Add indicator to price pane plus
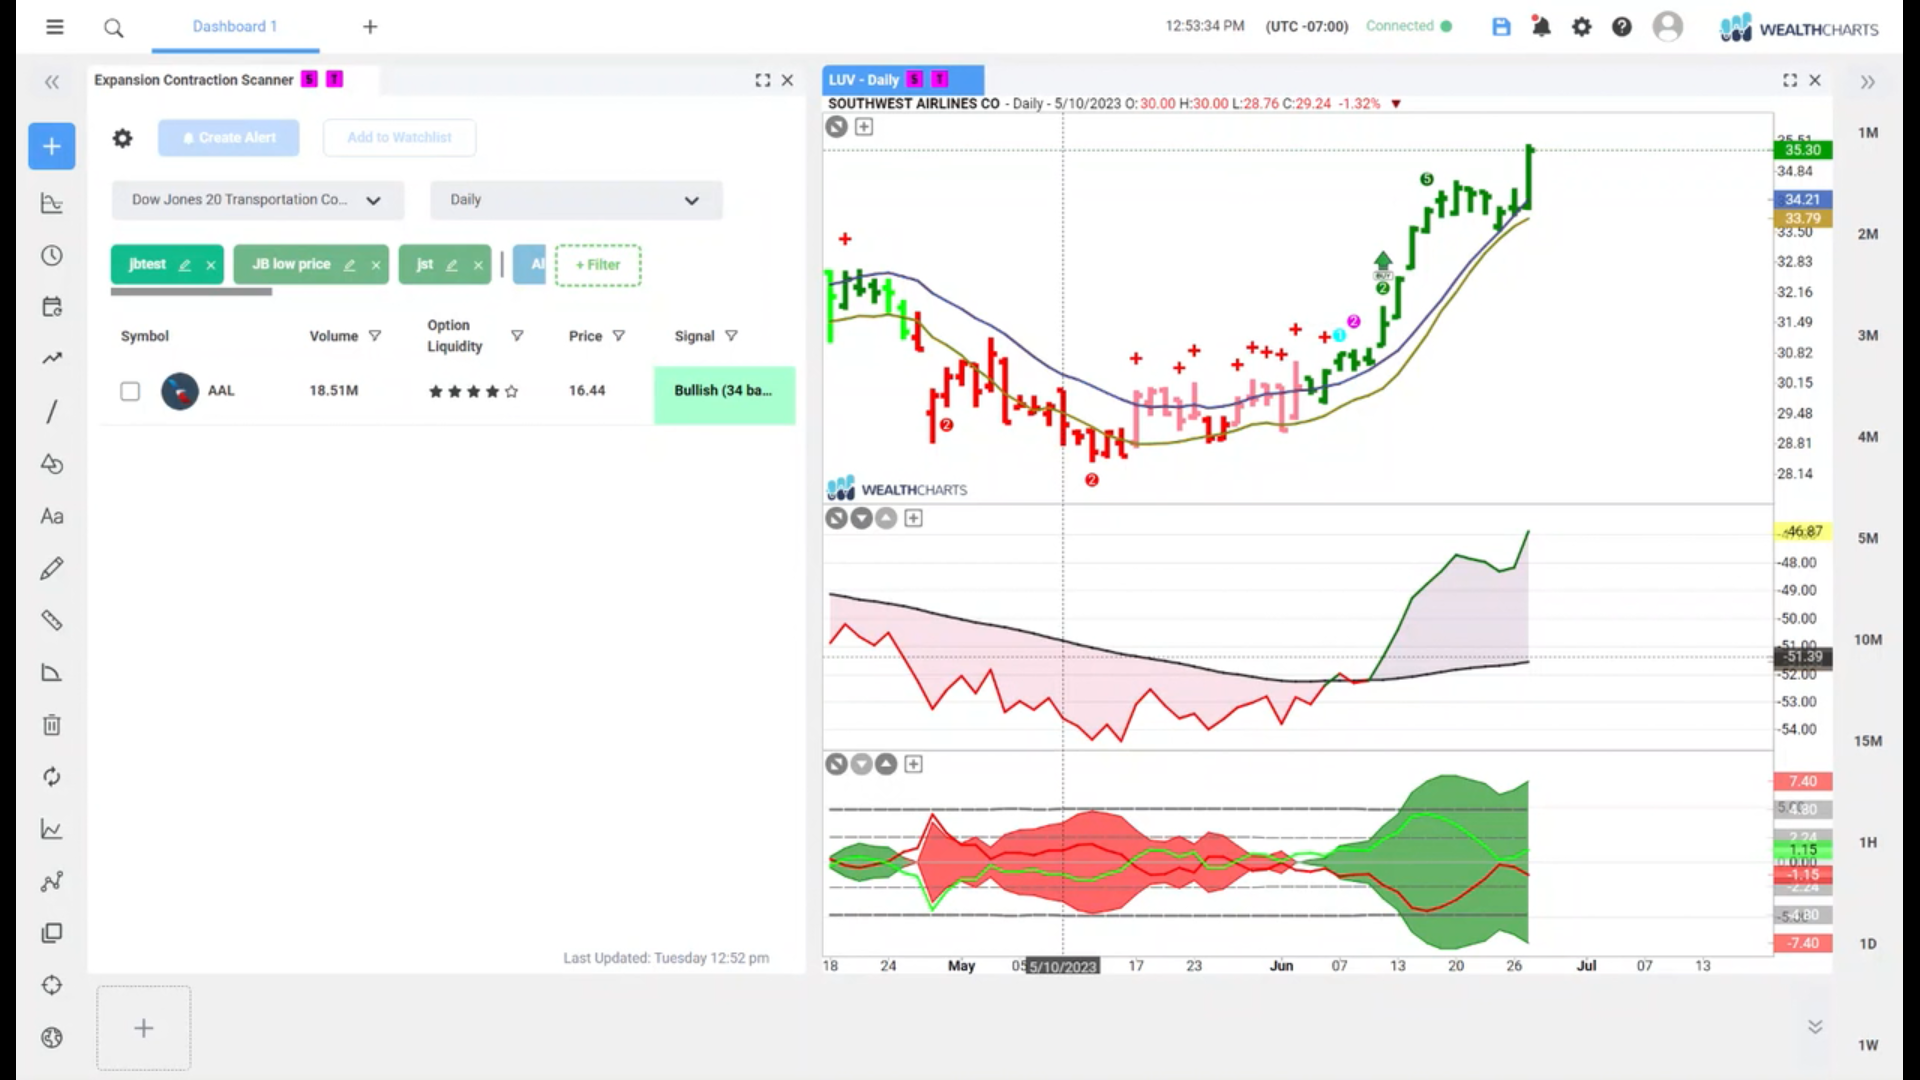1920x1080 pixels. (864, 127)
